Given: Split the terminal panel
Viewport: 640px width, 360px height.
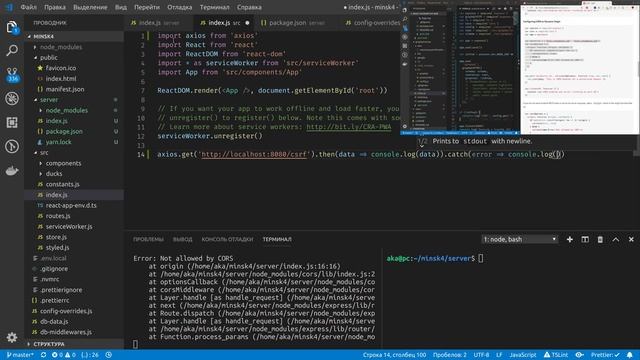Looking at the screenshot, I should coord(585,239).
